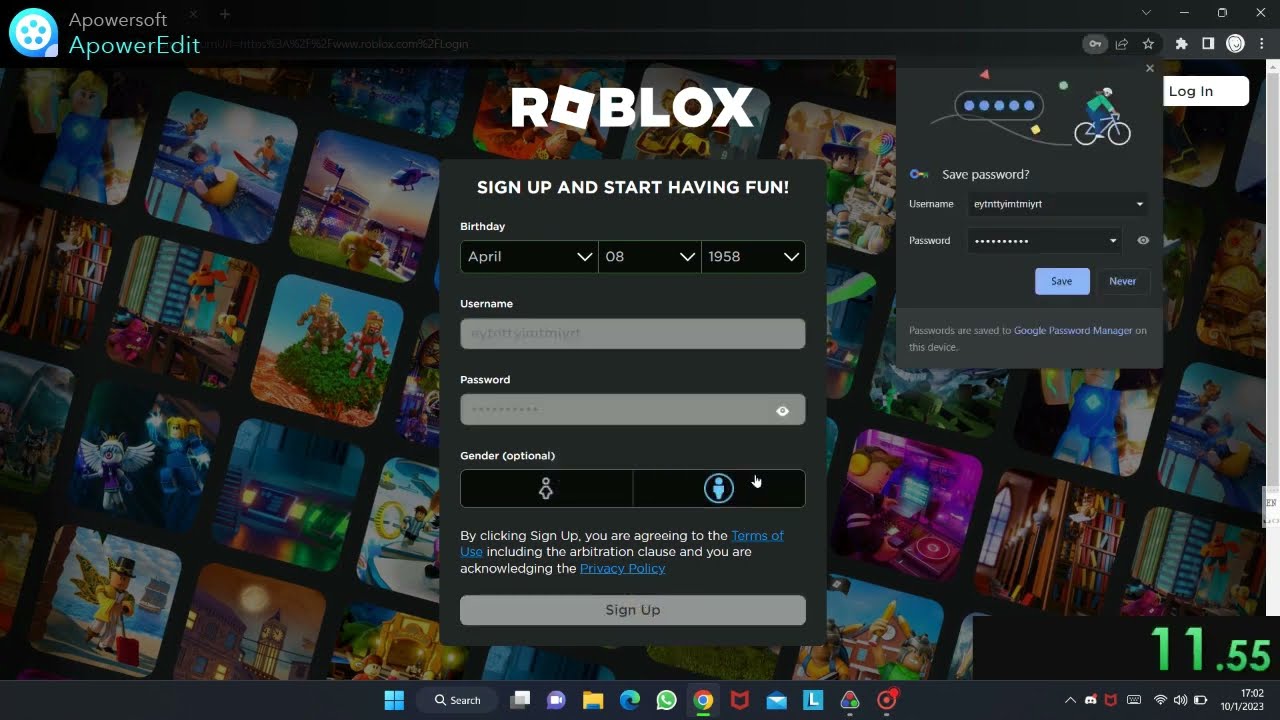Open McAfee from the taskbar
Viewport: 1280px width, 720px height.
click(740, 700)
